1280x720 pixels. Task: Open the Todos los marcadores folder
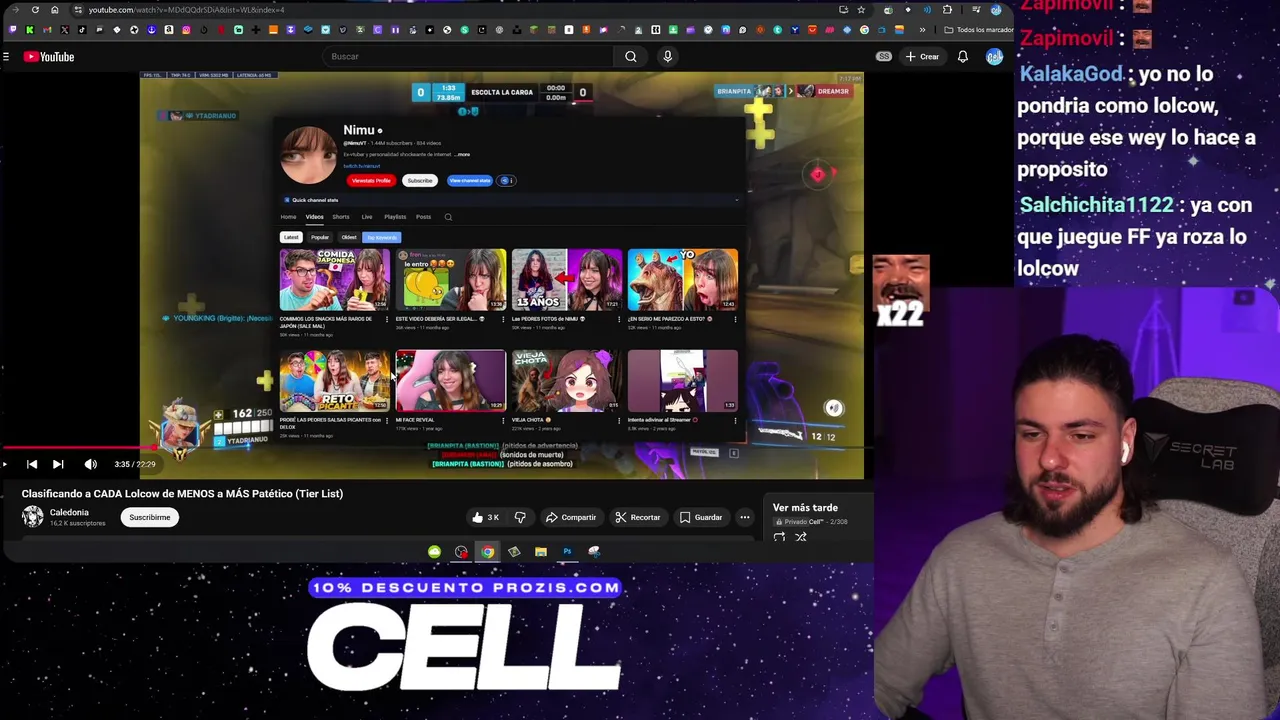[x=978, y=30]
